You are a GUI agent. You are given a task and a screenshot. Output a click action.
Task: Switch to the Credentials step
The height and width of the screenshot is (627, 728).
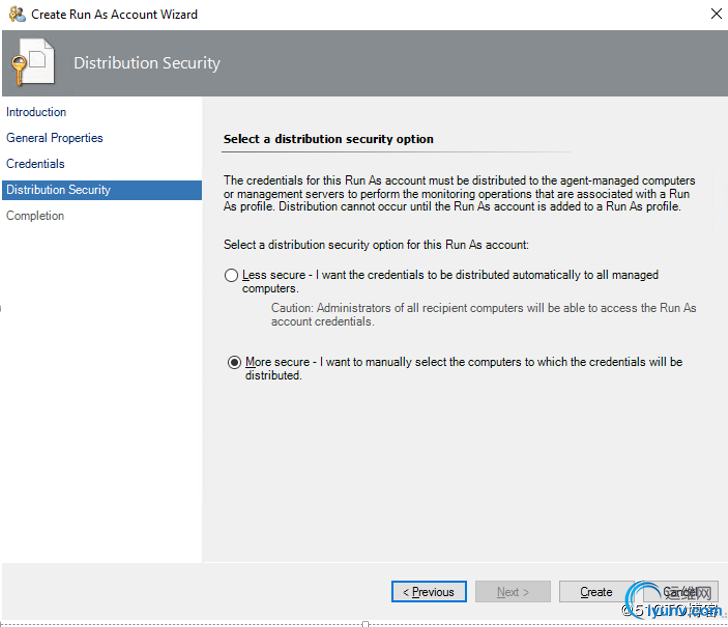click(35, 164)
